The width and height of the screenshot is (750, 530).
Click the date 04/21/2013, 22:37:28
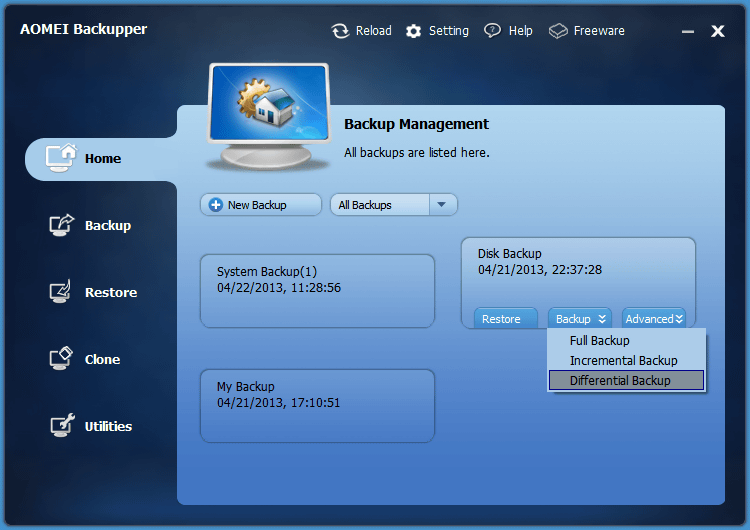pyautogui.click(x=540, y=270)
